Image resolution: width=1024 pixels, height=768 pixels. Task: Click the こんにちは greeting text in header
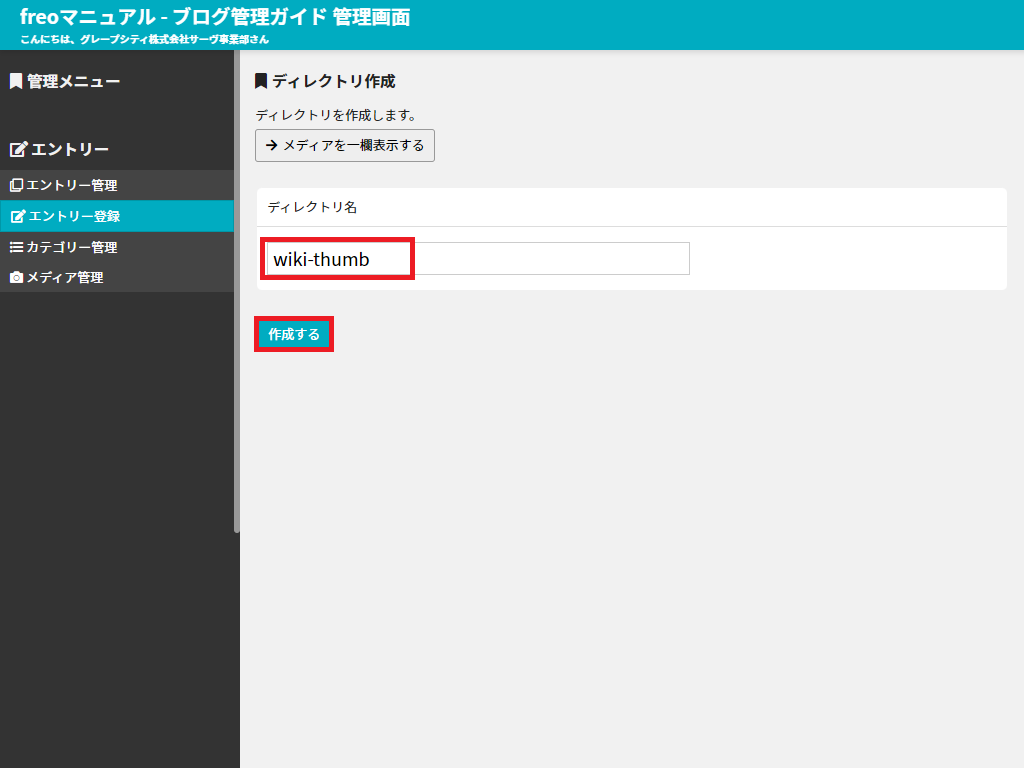(x=144, y=39)
